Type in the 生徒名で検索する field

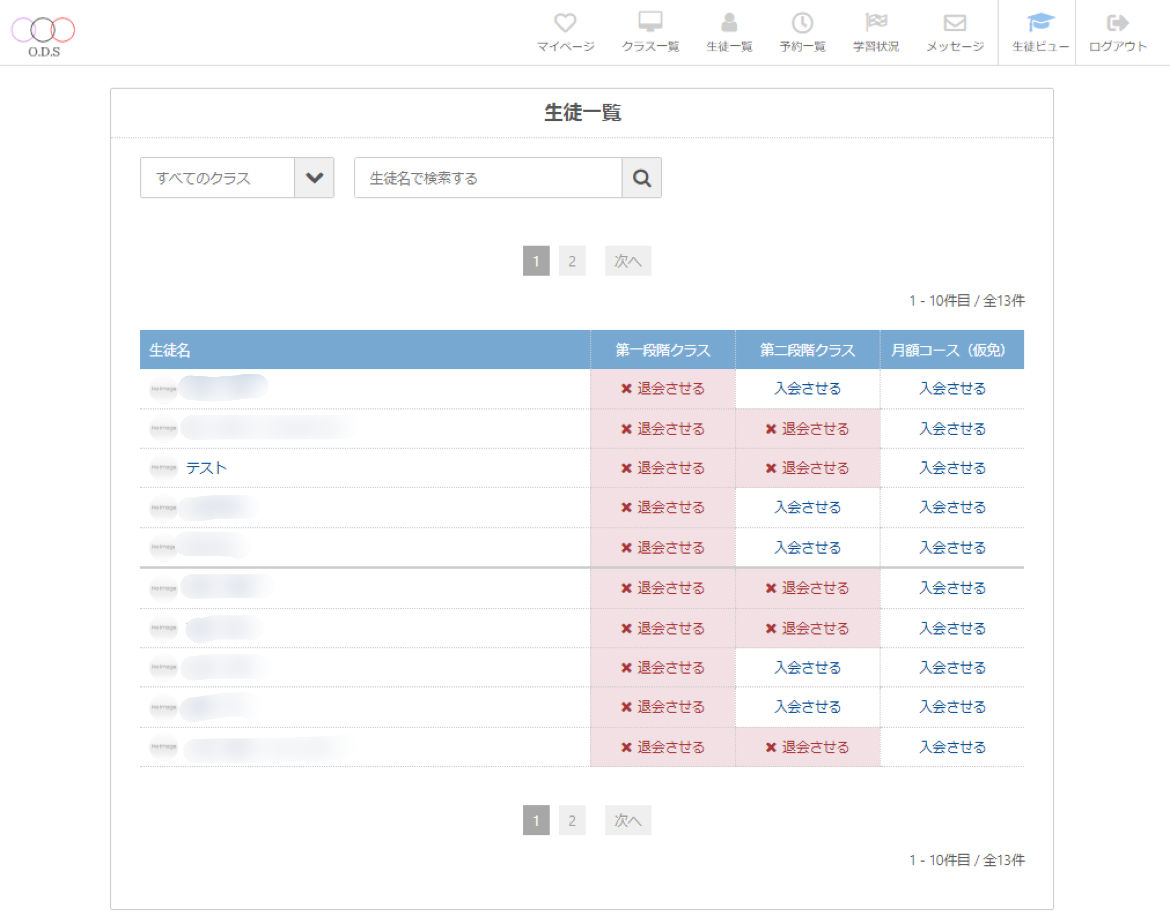pyautogui.click(x=488, y=178)
